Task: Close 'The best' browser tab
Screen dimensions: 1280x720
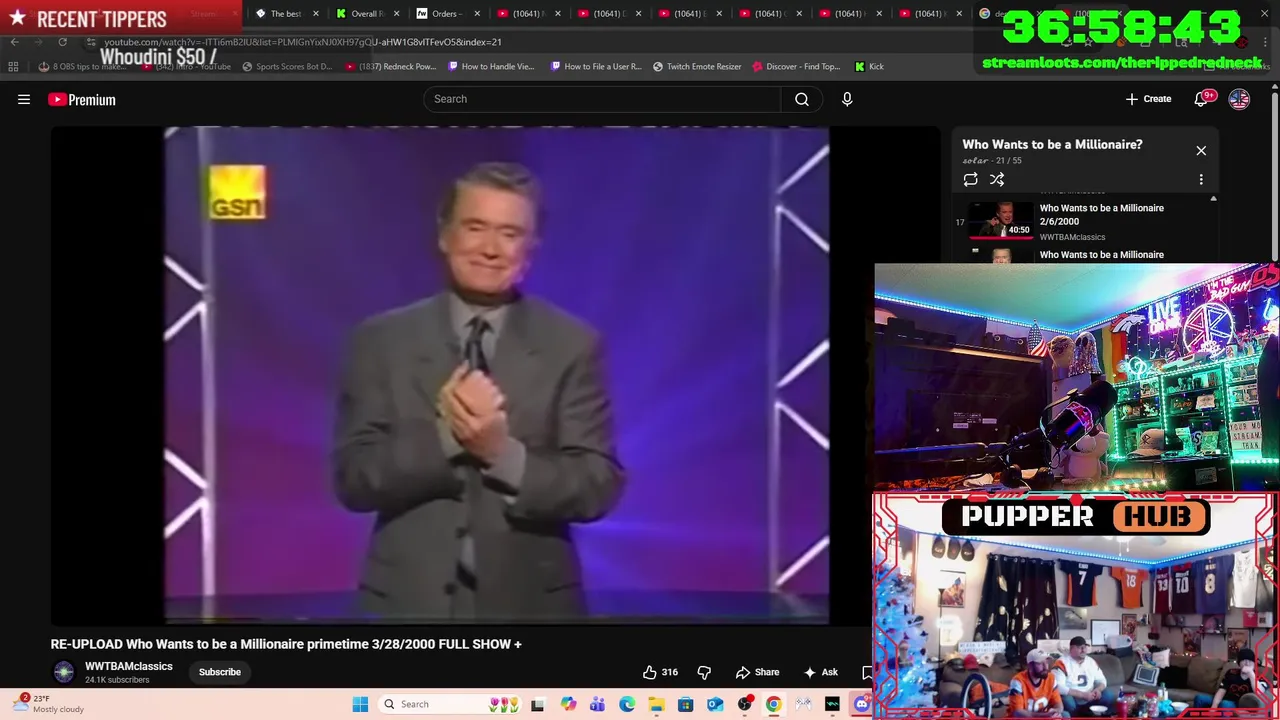Action: 316,14
